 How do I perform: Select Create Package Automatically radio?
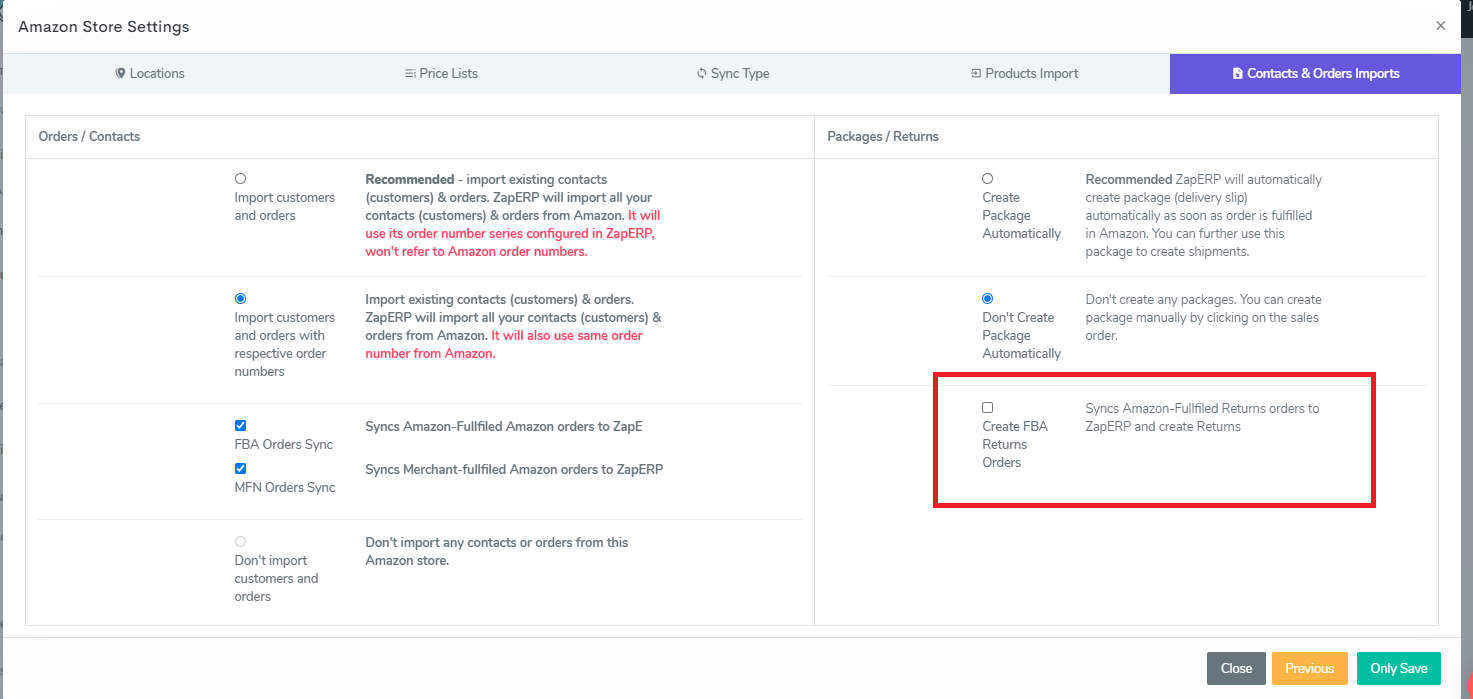(x=988, y=179)
